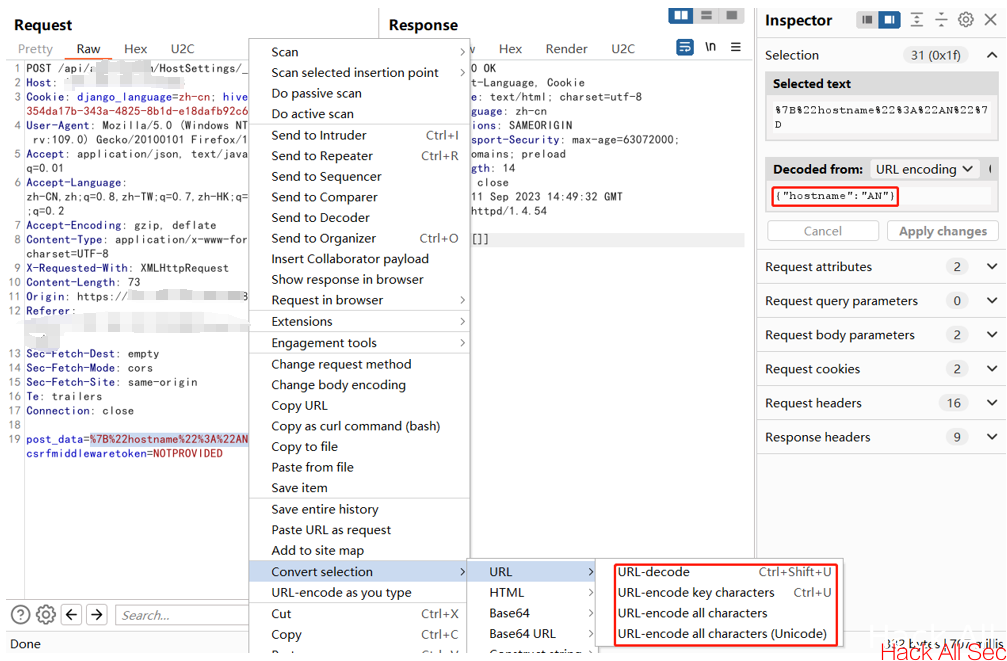Choose Send to Intruder
Viewport: 1007px width, 661px height.
point(359,135)
